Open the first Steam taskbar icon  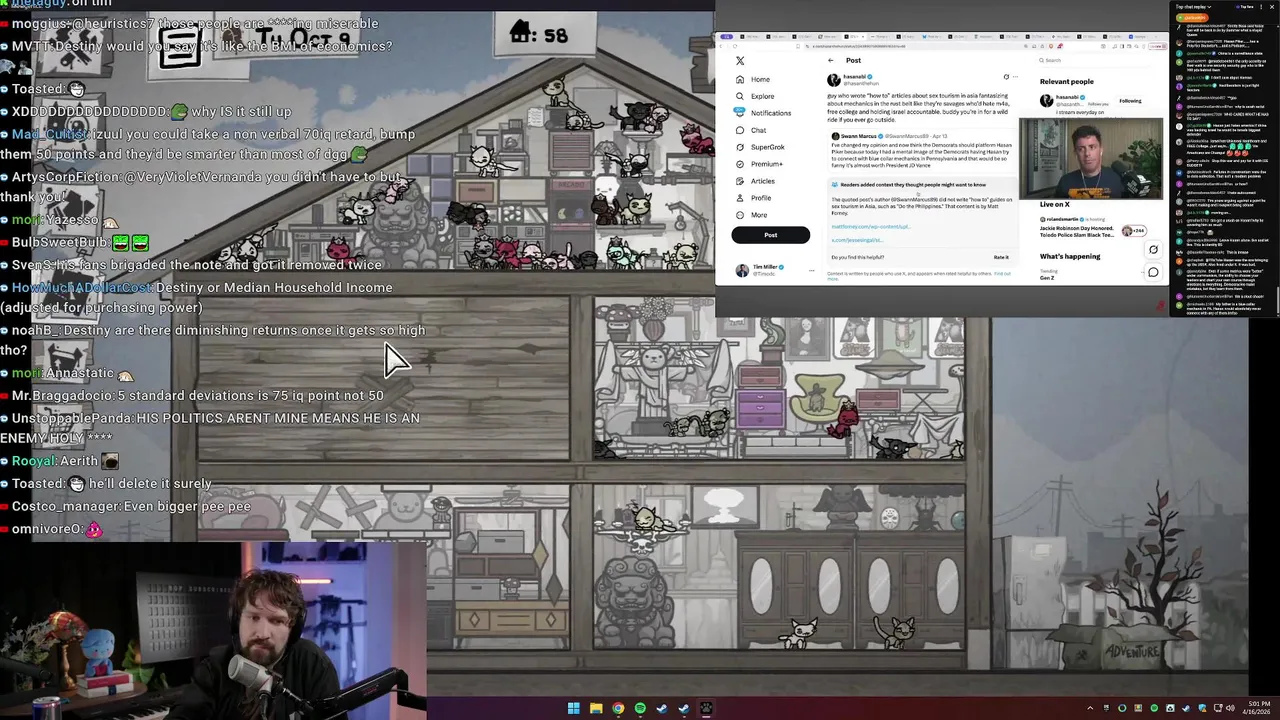coord(662,709)
